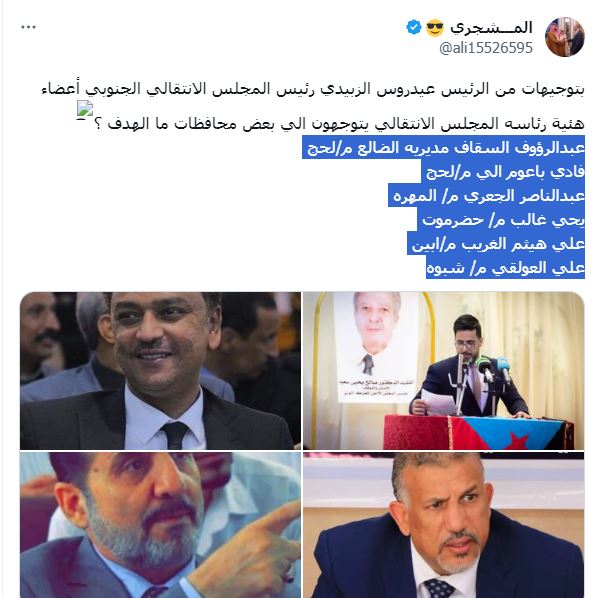Open the three-dot more options menu
Screen dimensions: 595x598
click(x=28, y=27)
